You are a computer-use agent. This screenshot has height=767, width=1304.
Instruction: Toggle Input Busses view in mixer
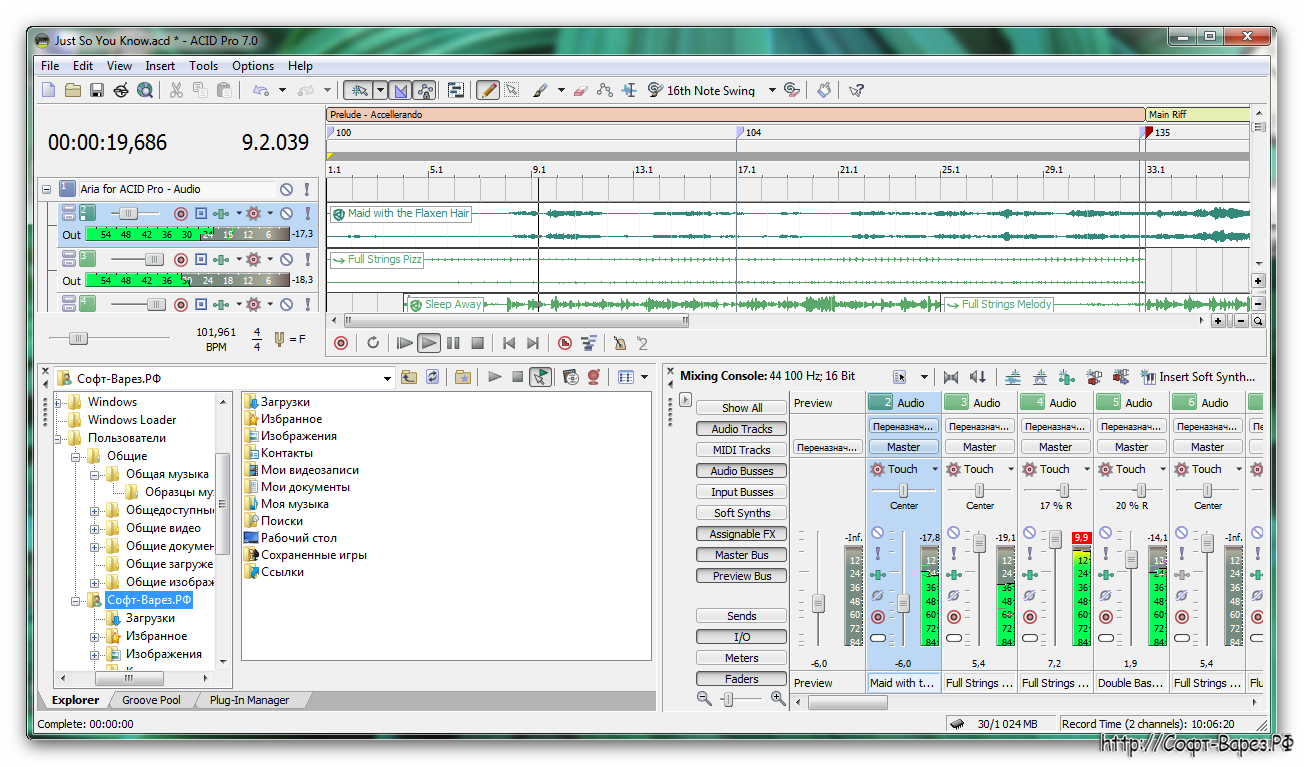click(x=742, y=492)
